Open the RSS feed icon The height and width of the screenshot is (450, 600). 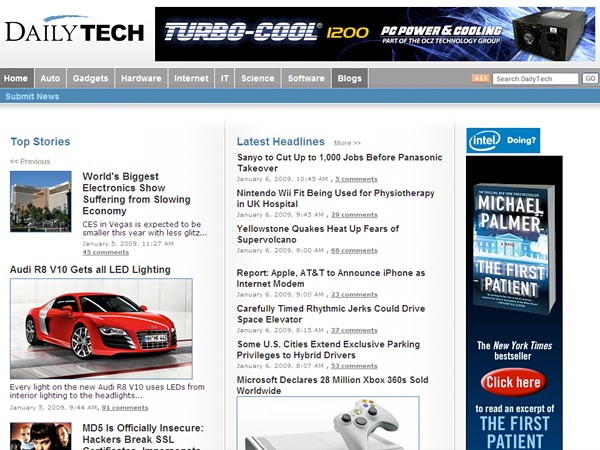[x=481, y=78]
